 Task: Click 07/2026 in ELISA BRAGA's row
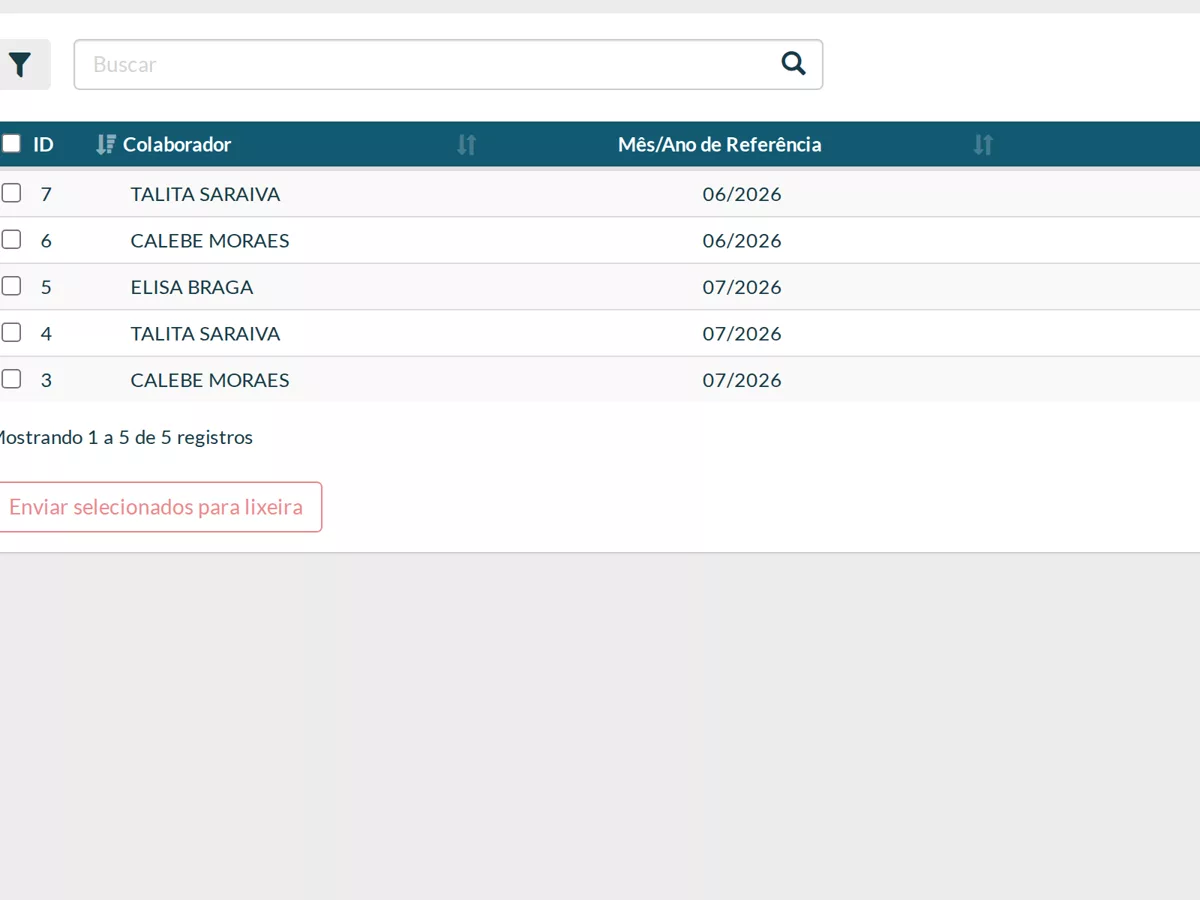click(x=742, y=287)
